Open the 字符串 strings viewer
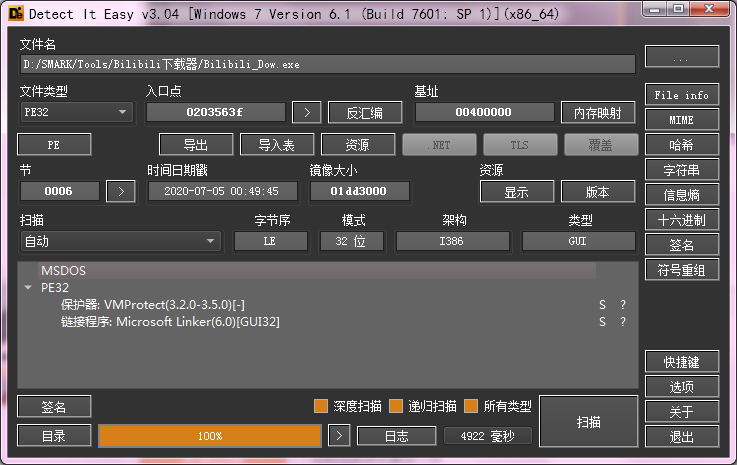Screen dimensions: 737x465 click(x=682, y=170)
